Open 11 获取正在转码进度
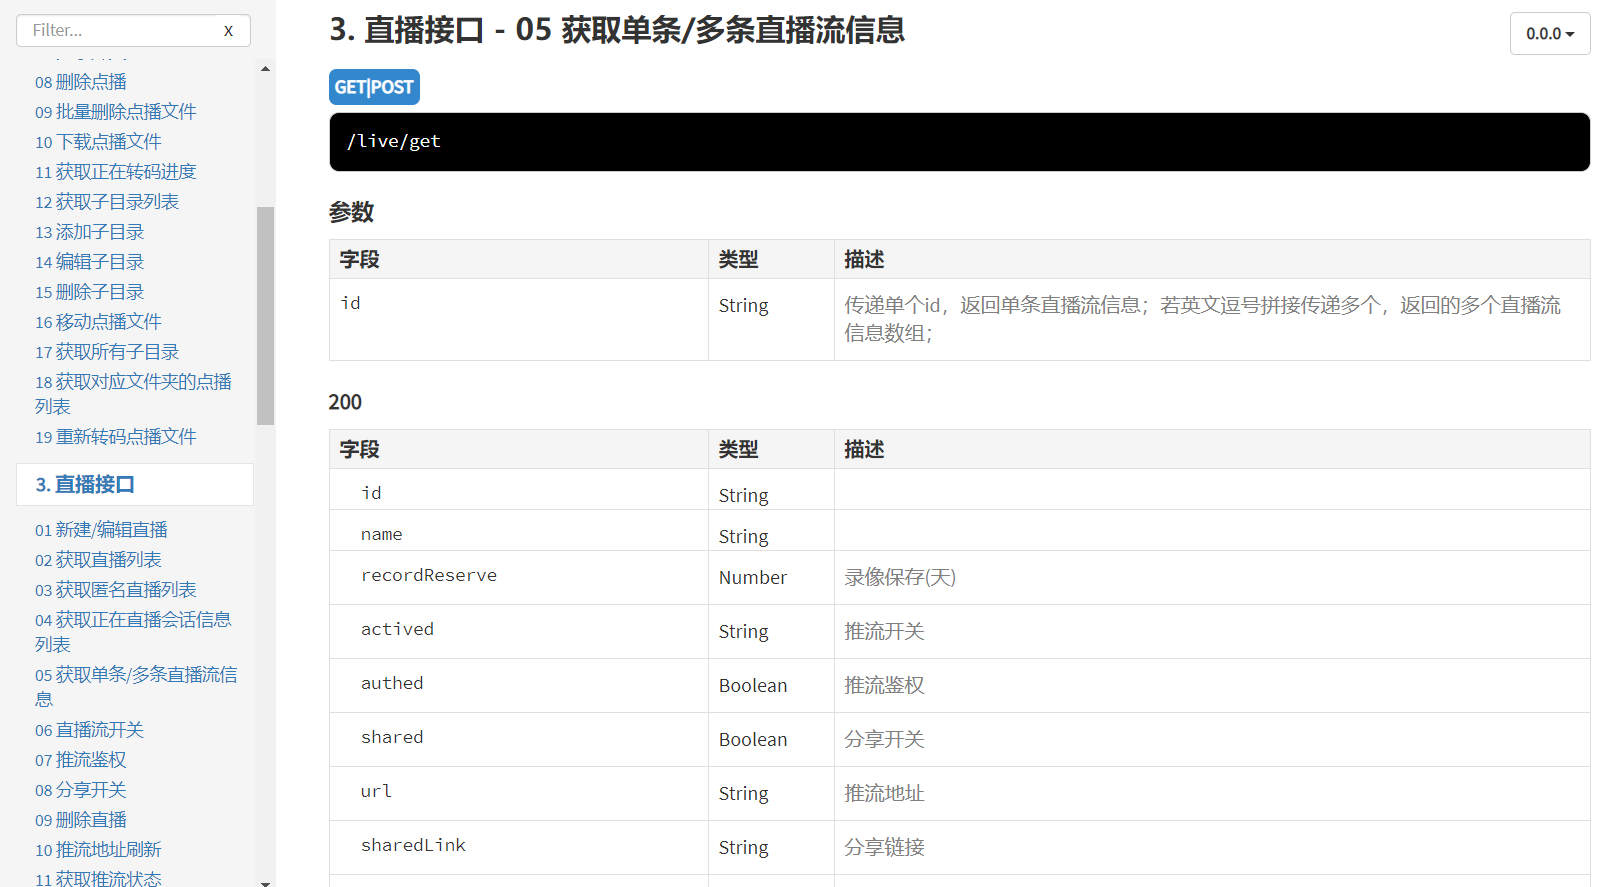 coord(115,172)
